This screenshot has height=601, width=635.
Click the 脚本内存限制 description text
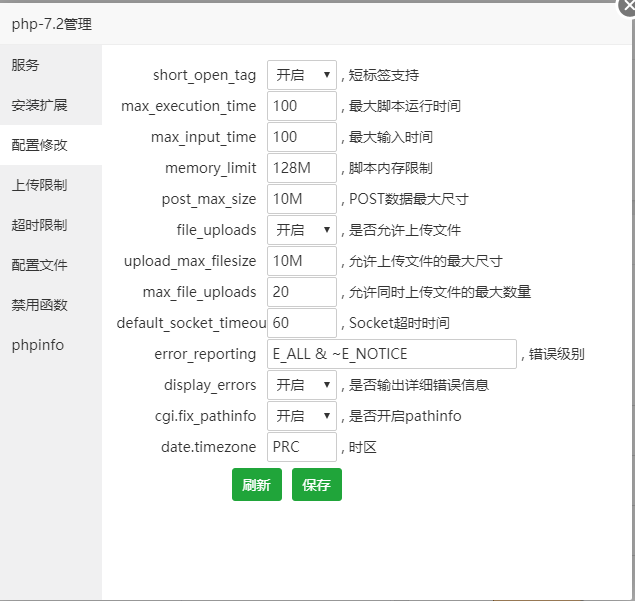(390, 168)
